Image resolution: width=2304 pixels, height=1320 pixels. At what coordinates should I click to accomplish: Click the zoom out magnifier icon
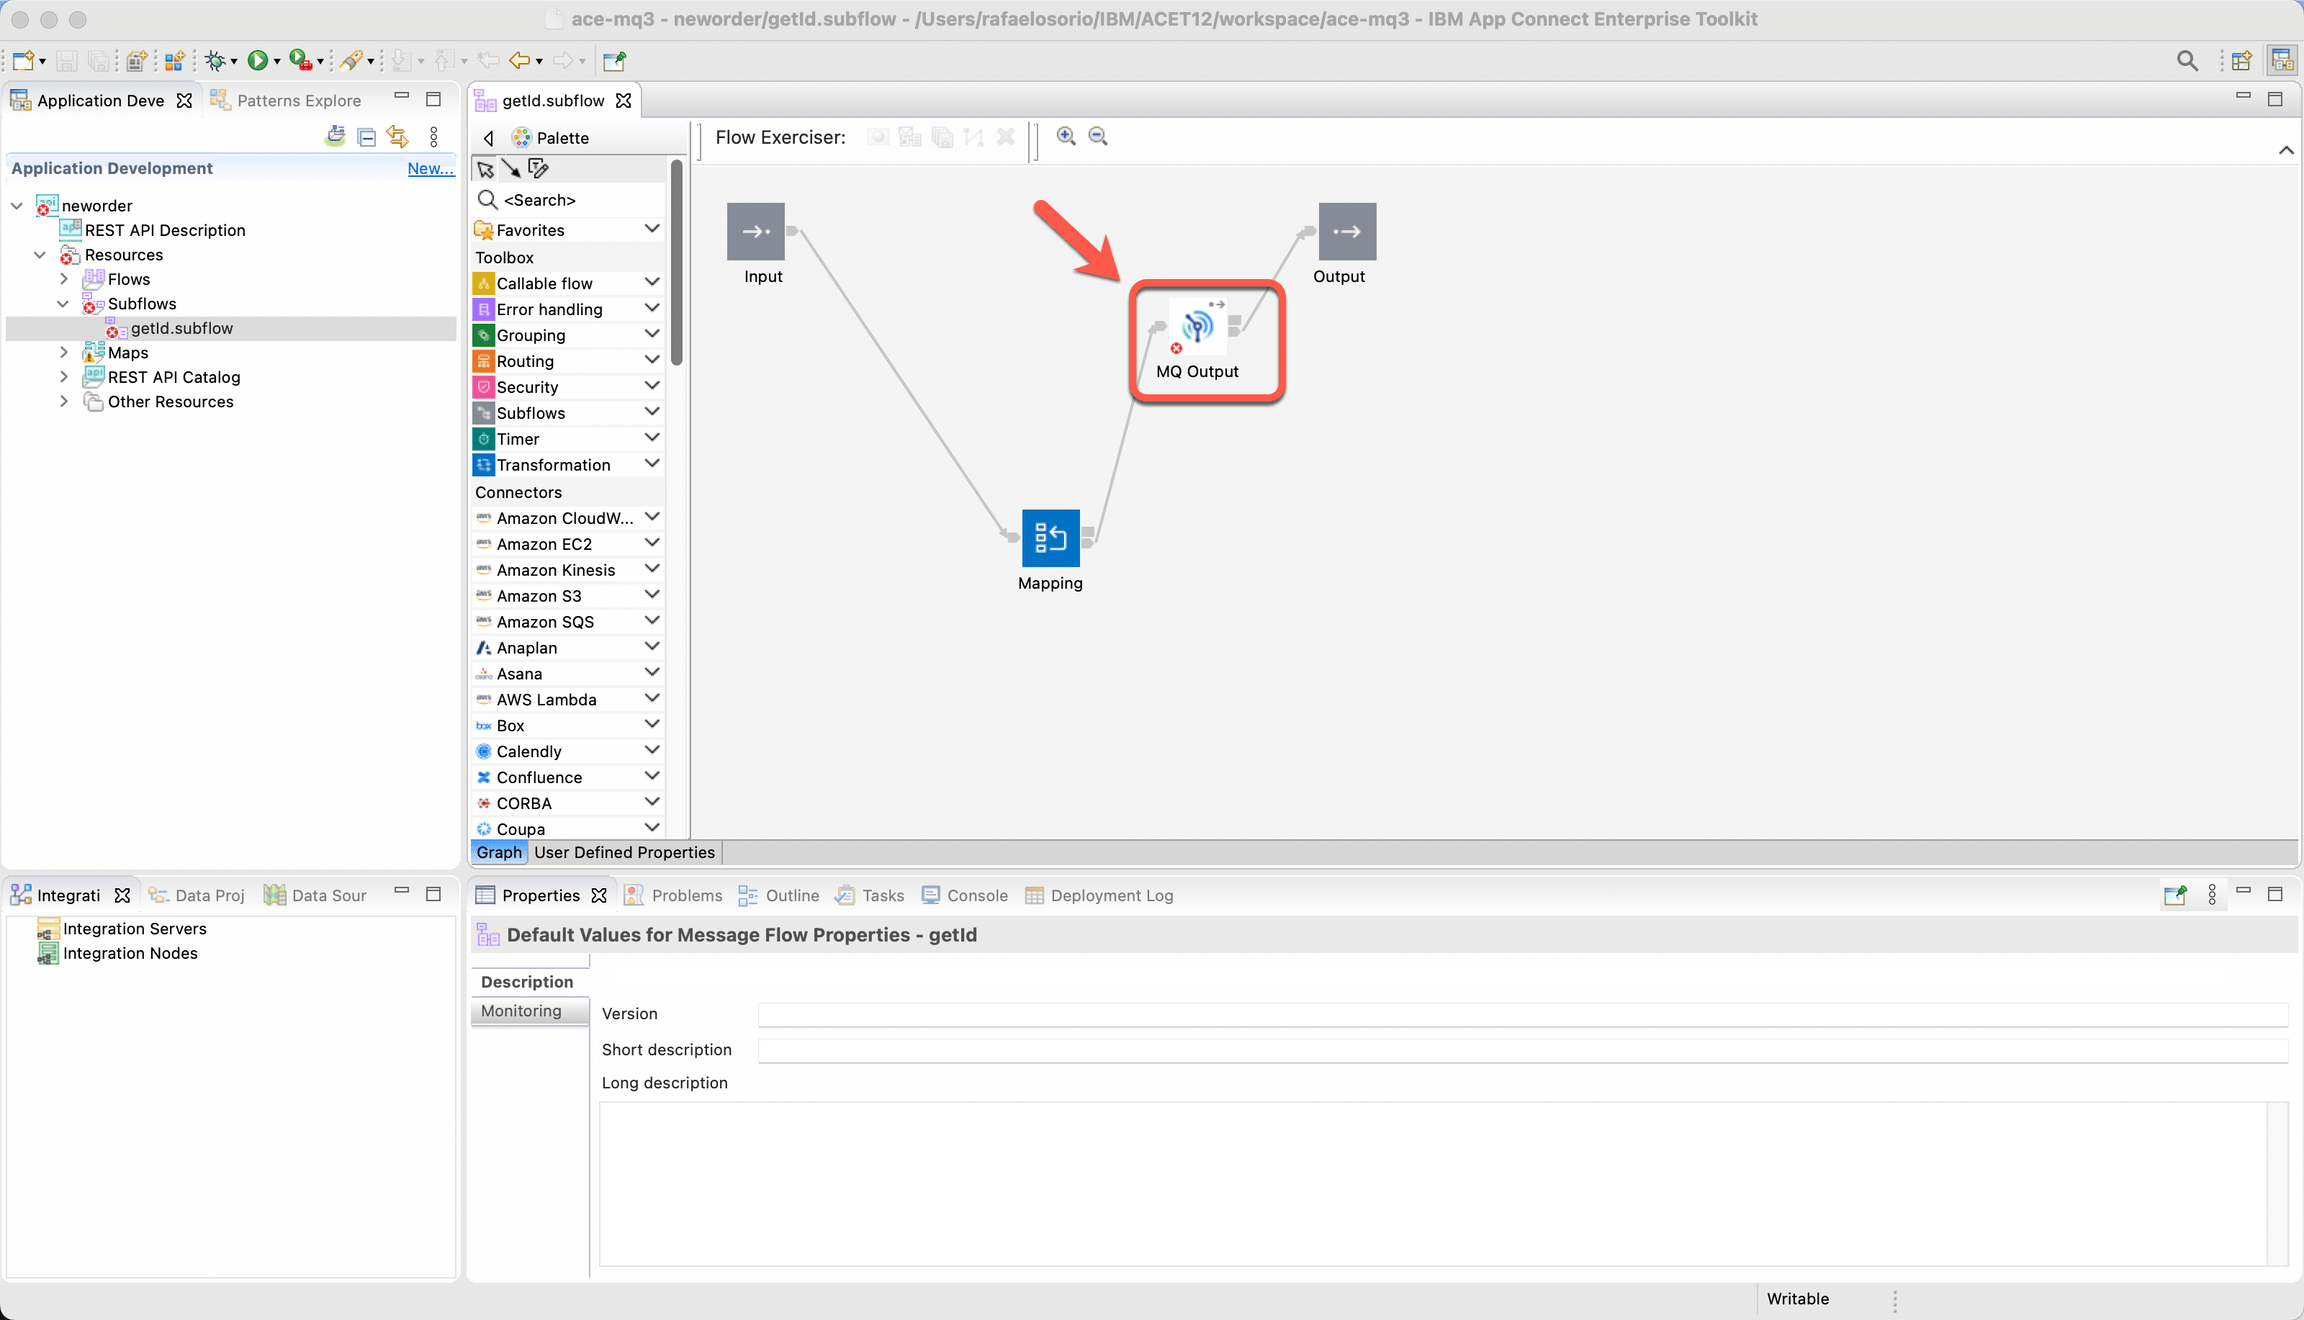1098,137
